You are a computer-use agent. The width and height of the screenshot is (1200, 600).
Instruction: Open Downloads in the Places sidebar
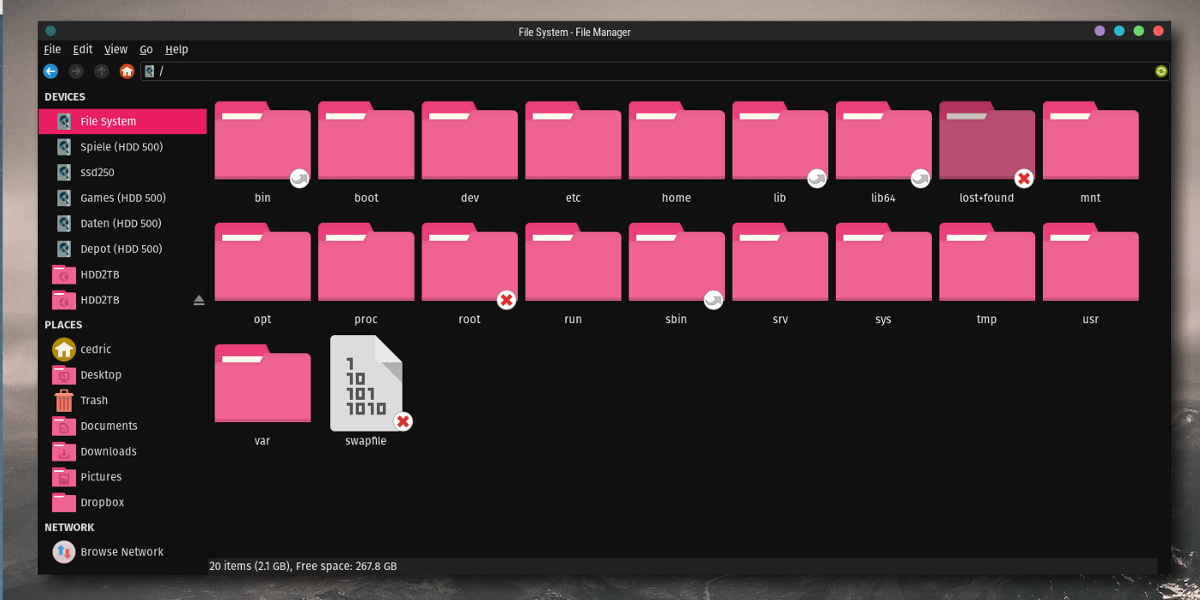123,451
